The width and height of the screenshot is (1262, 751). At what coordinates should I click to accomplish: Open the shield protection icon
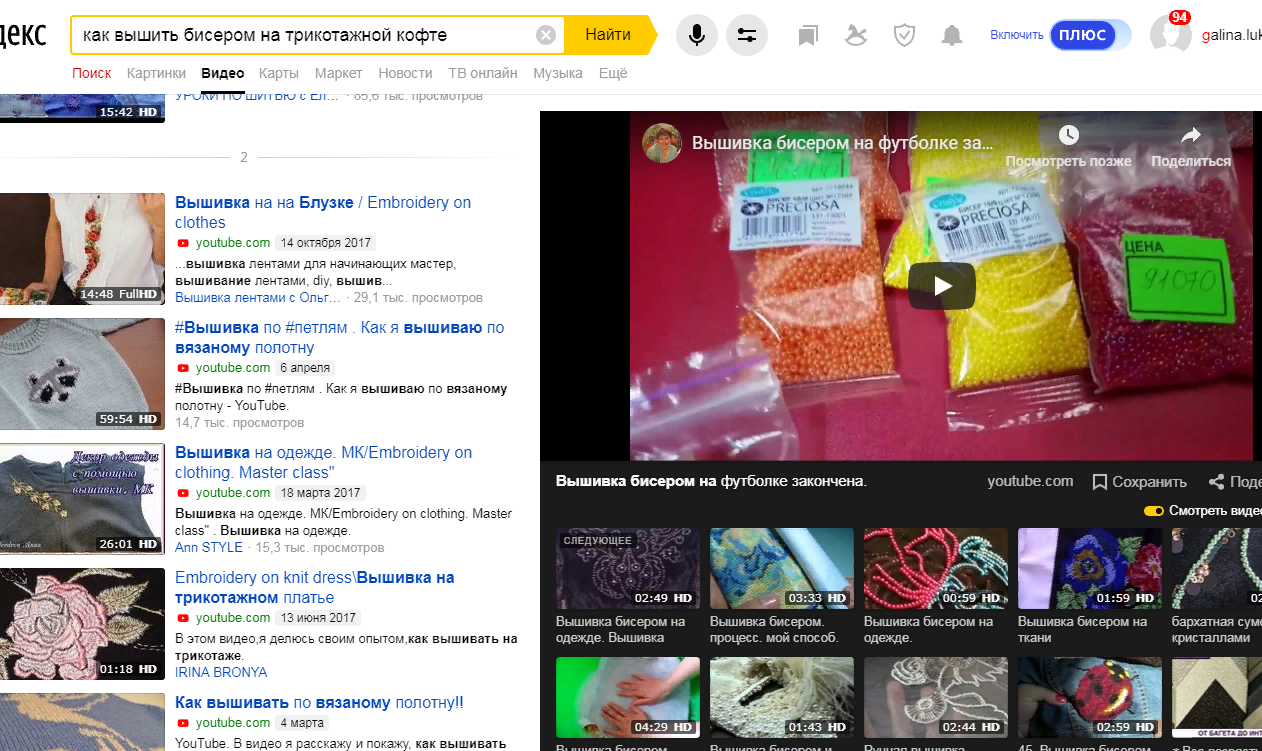[904, 36]
